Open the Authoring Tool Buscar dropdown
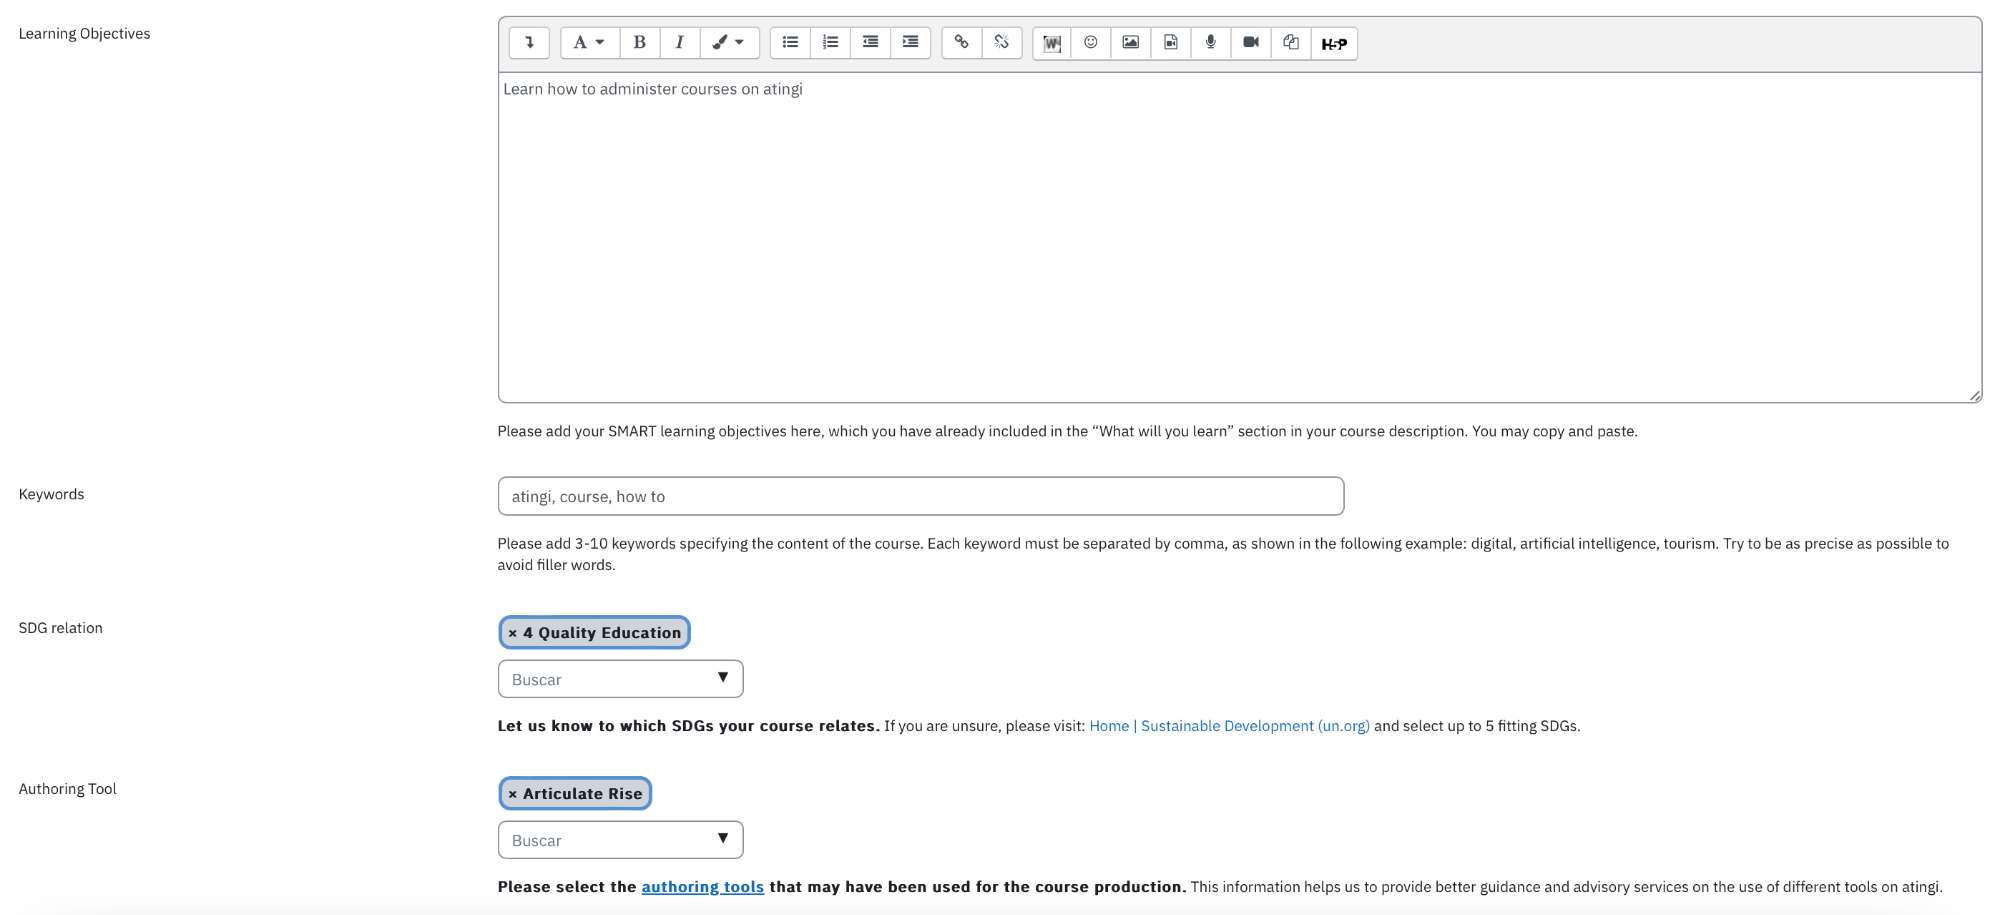Screen dimensions: 2000x915 pos(620,840)
